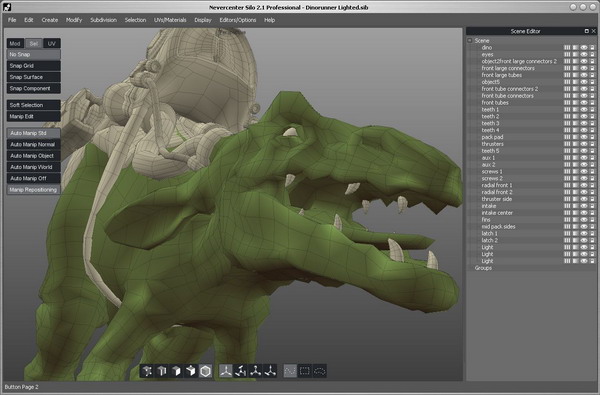Enable Soft Selection button
This screenshot has width=600, height=395.
click(x=34, y=105)
